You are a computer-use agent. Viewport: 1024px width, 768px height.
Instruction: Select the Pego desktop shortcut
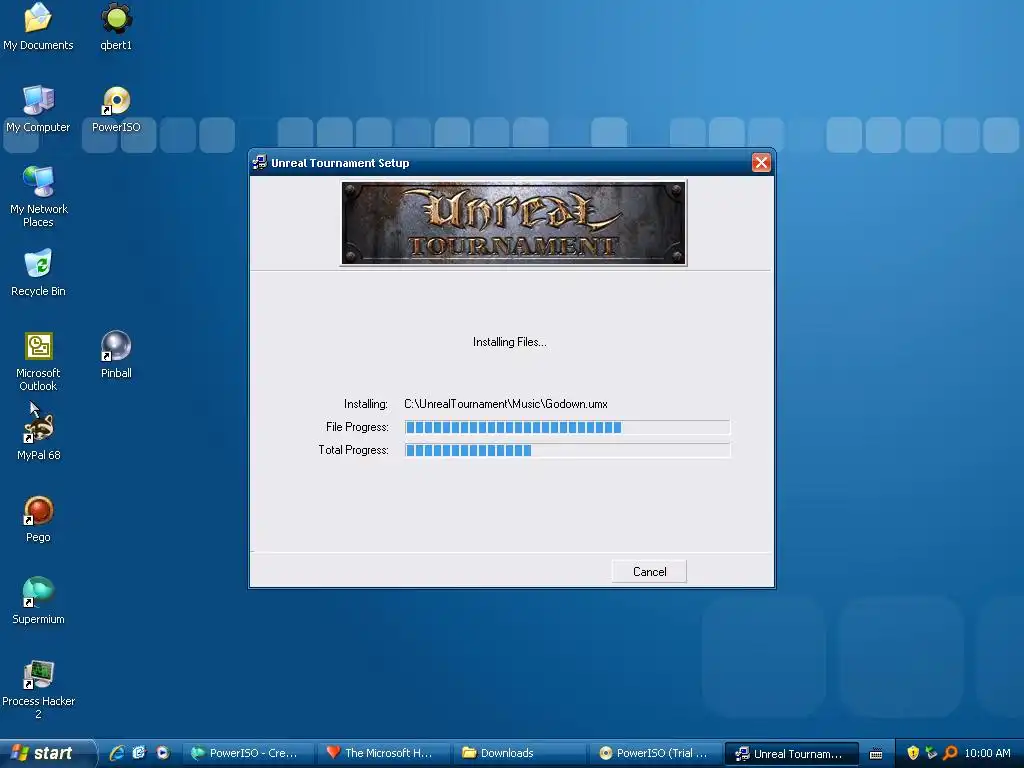click(x=38, y=519)
